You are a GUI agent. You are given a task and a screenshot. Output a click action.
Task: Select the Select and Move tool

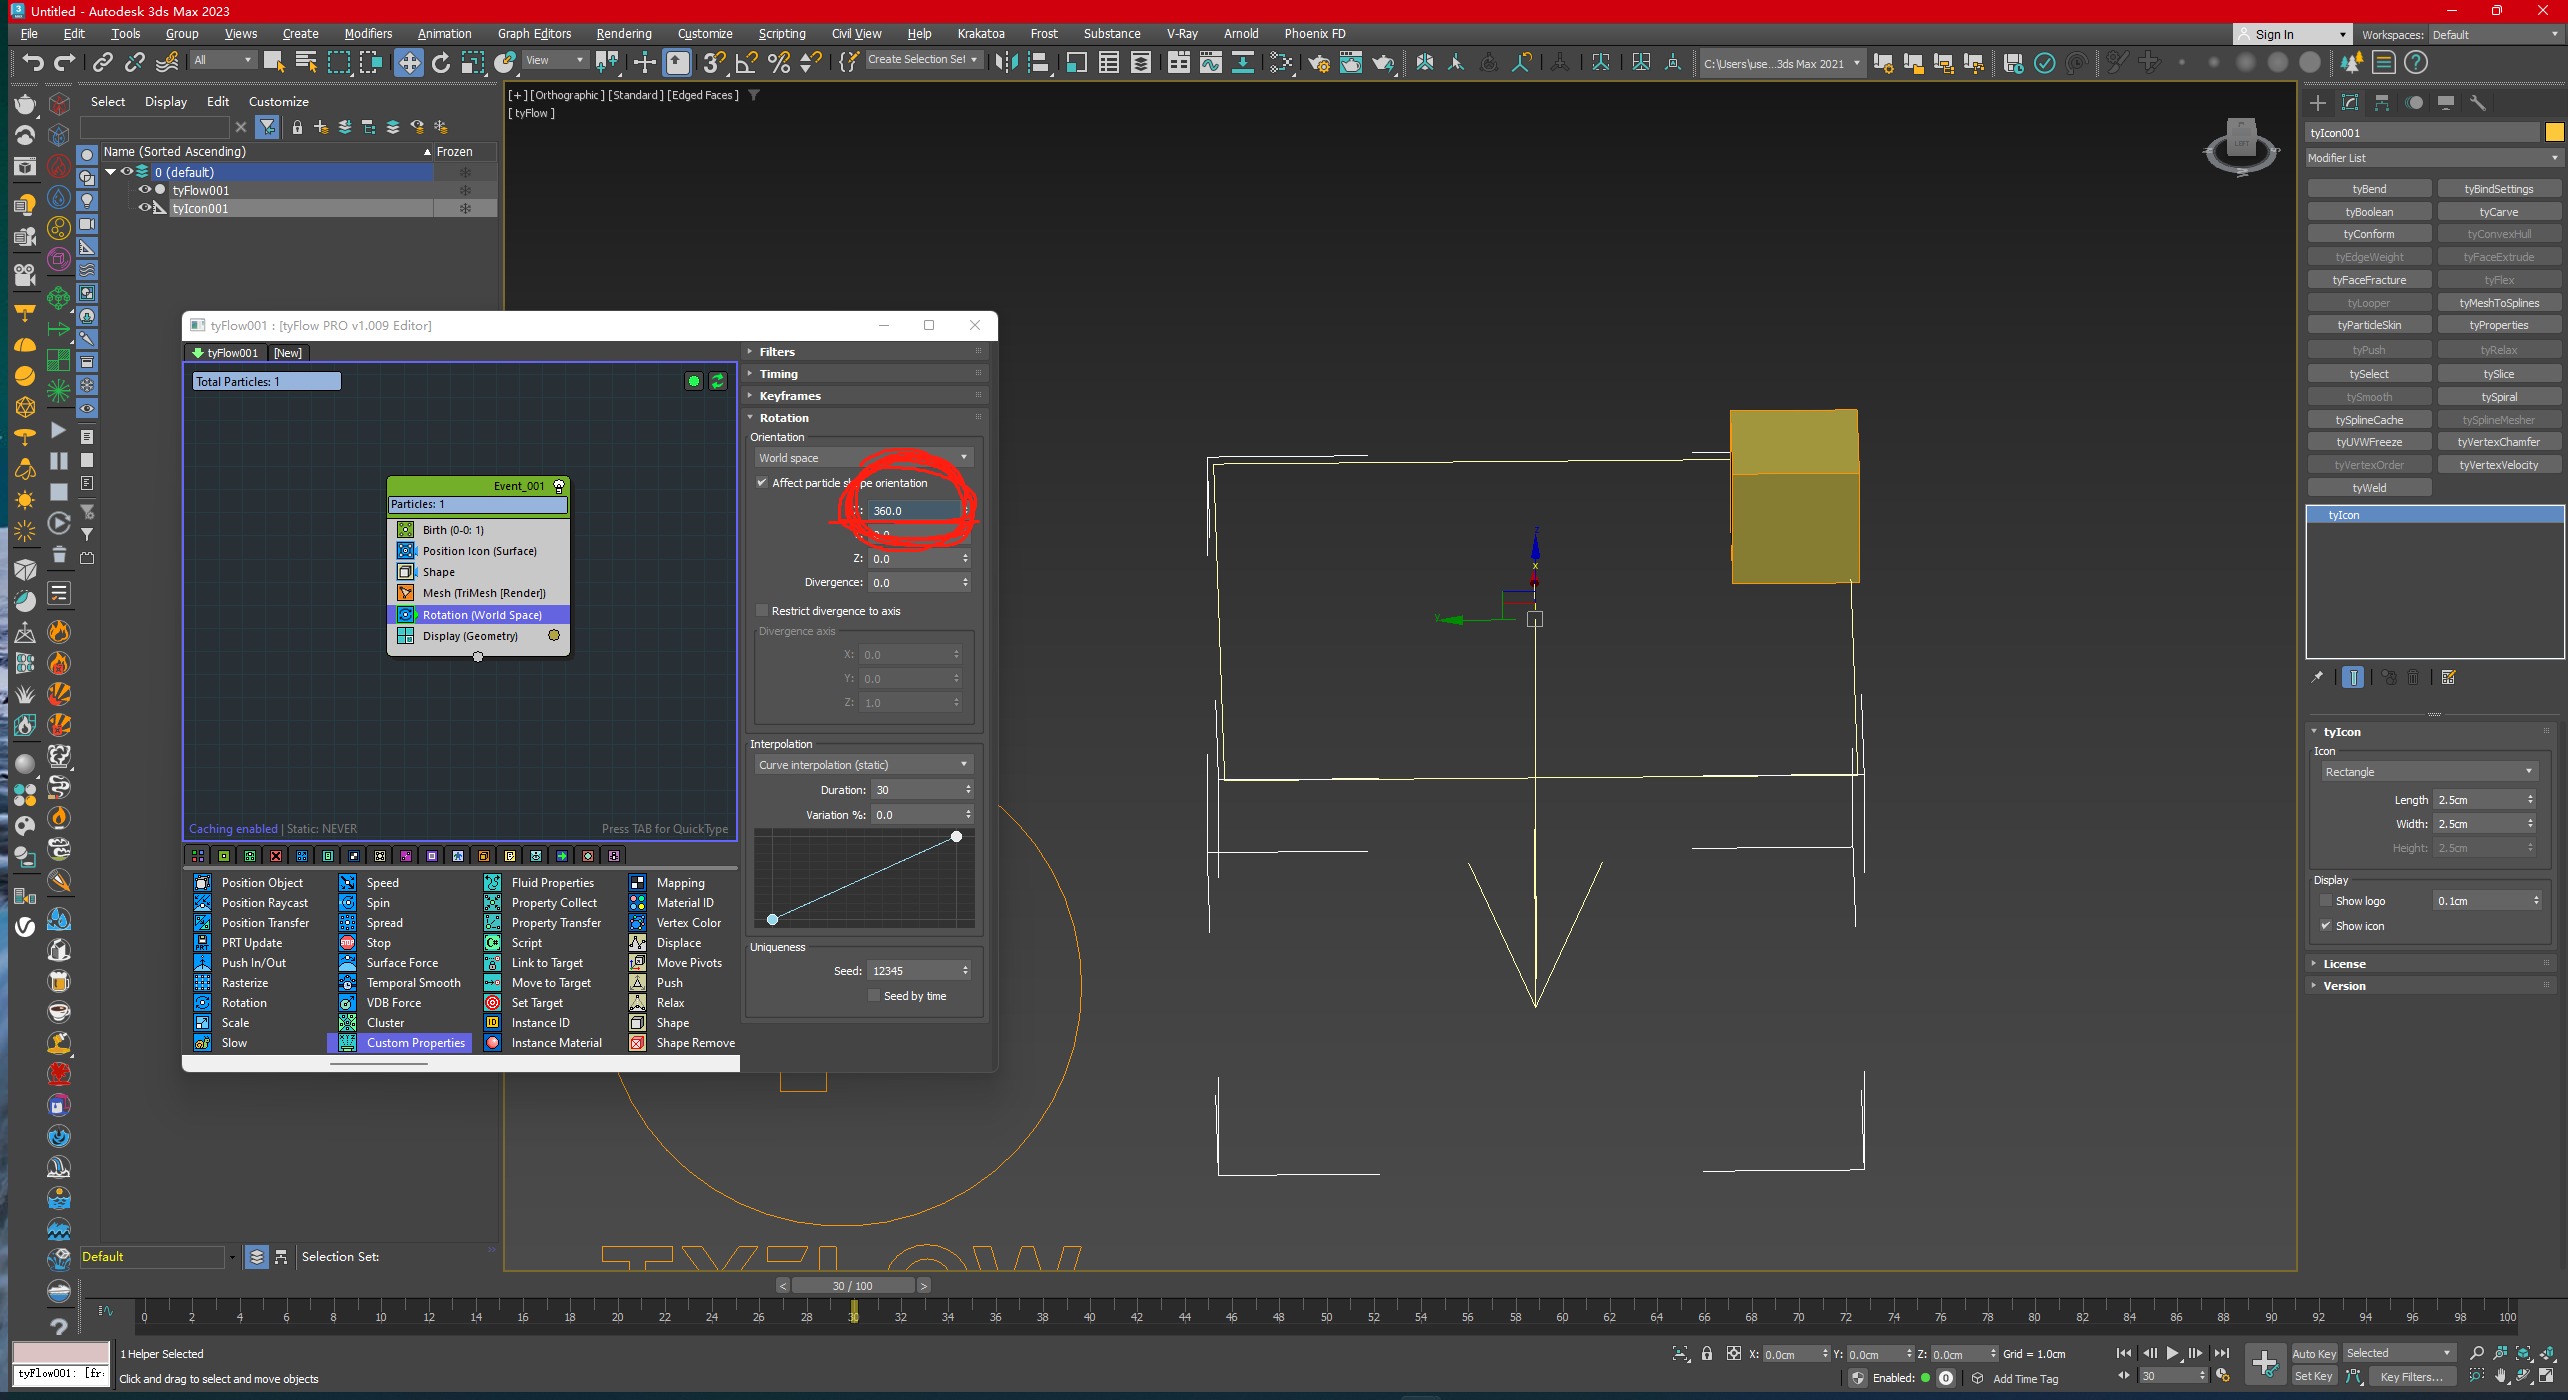click(x=408, y=63)
